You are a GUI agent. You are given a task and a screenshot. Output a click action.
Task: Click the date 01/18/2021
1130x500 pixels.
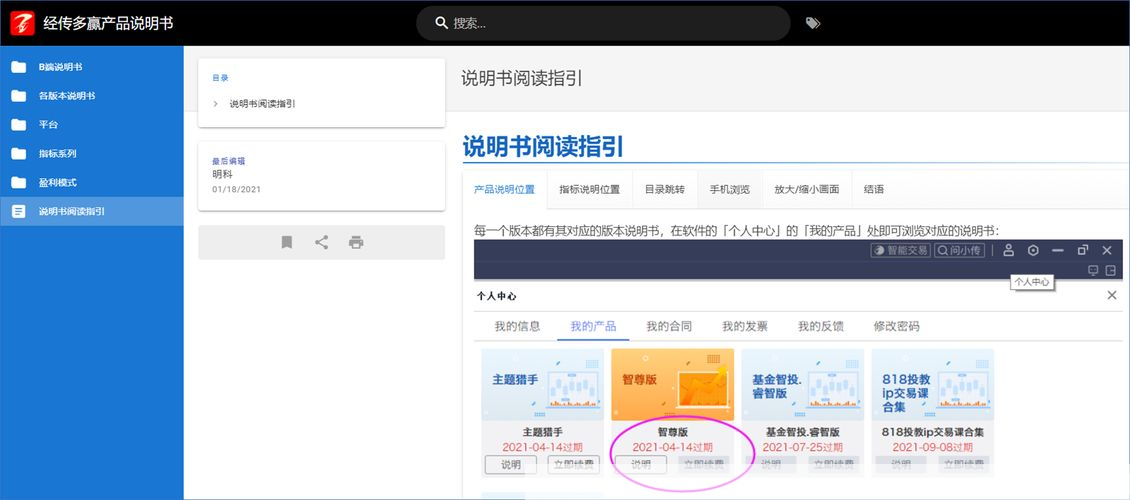[236, 189]
